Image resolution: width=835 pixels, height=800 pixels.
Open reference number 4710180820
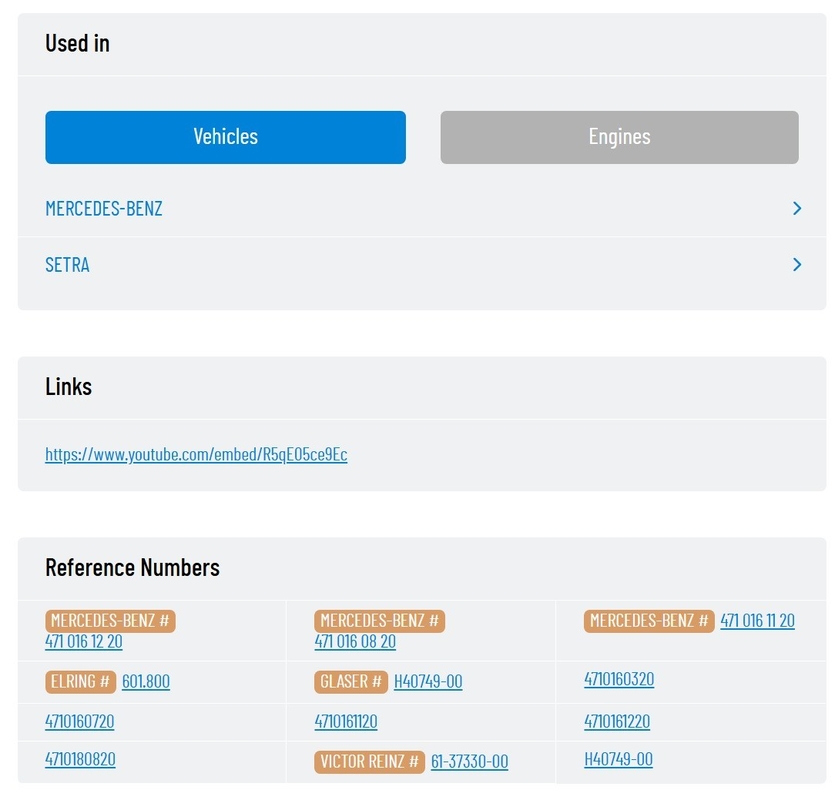tap(80, 759)
